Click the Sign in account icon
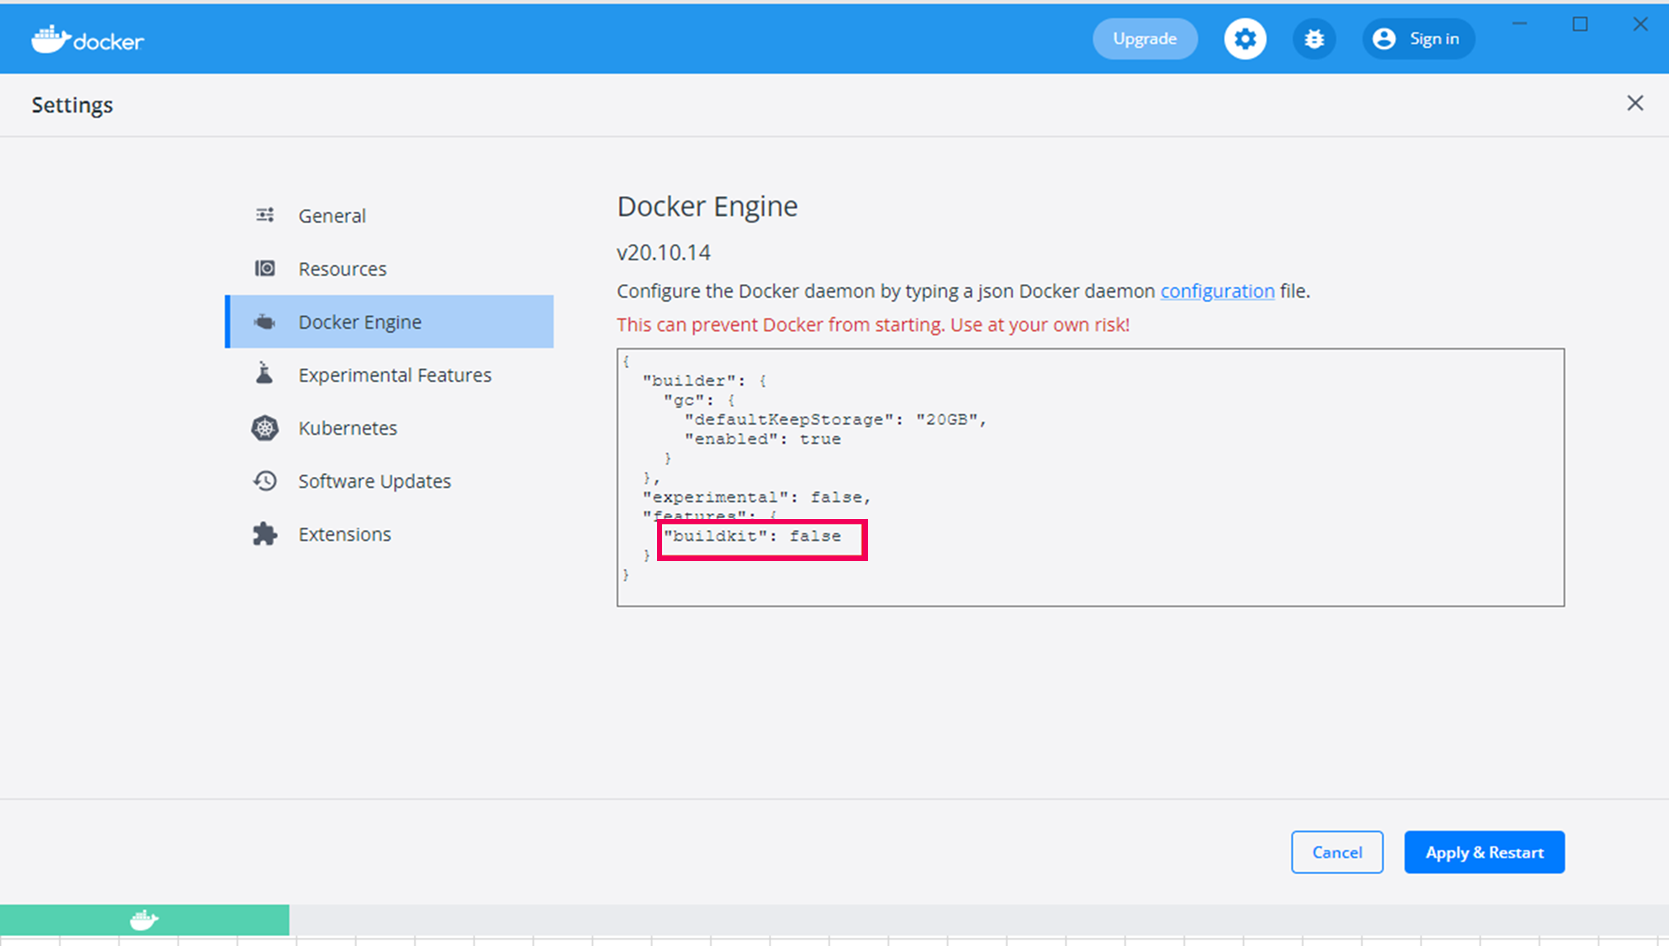 [1384, 39]
